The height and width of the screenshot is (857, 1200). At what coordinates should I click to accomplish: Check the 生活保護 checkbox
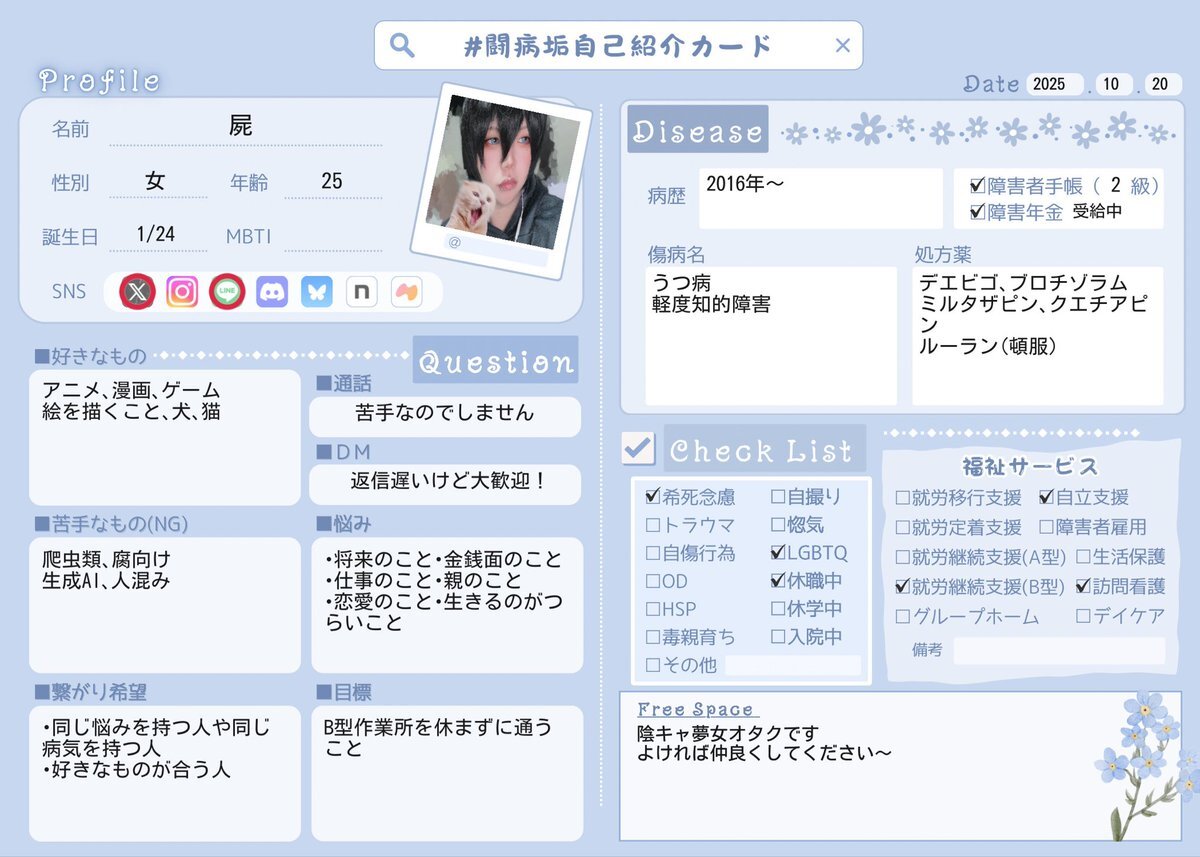[x=1083, y=556]
